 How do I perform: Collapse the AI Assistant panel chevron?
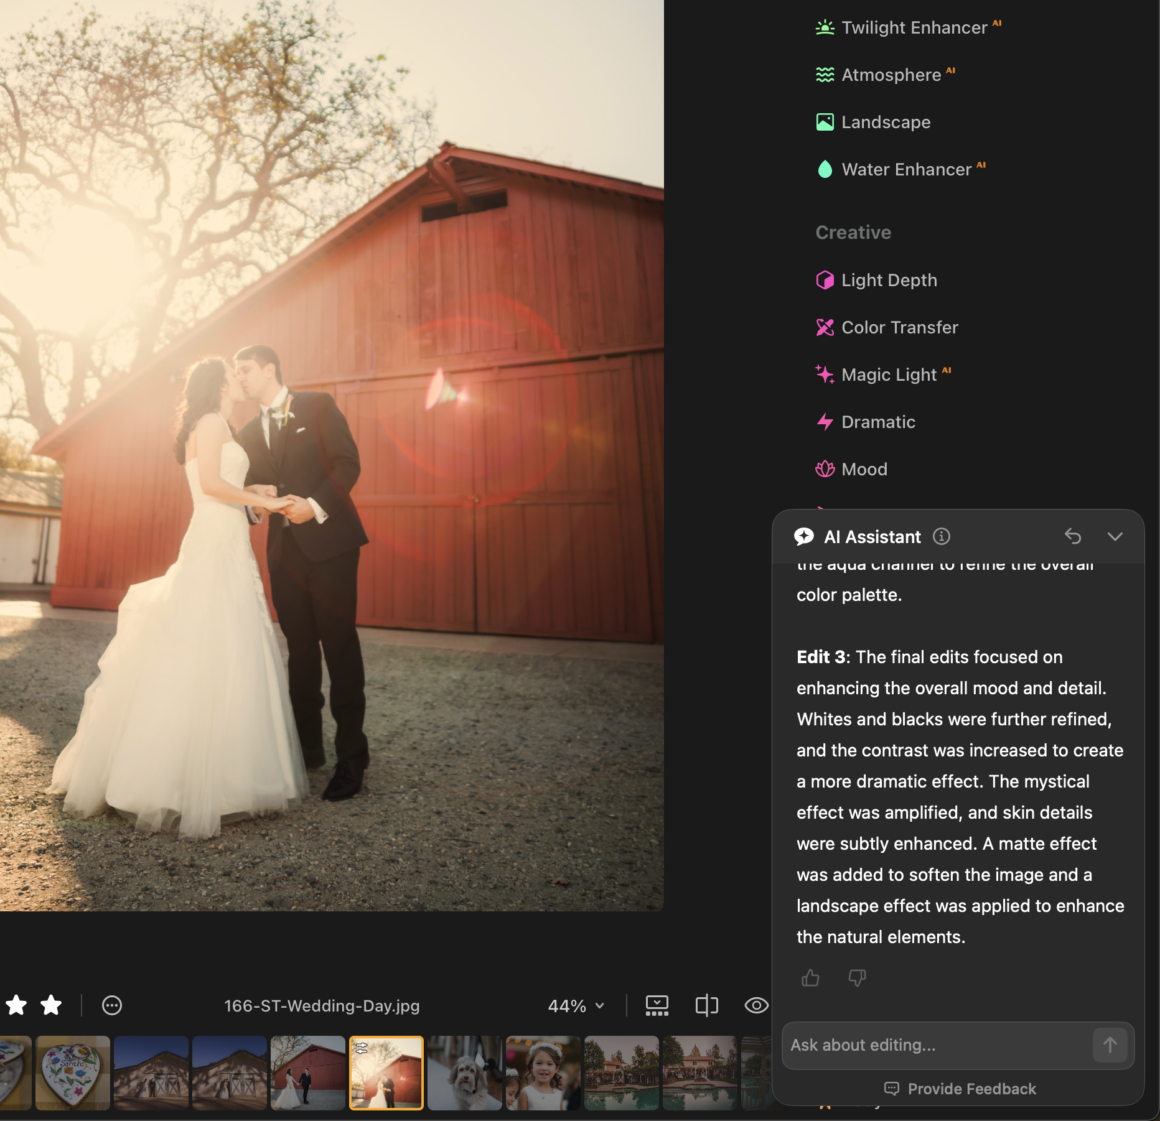1115,537
